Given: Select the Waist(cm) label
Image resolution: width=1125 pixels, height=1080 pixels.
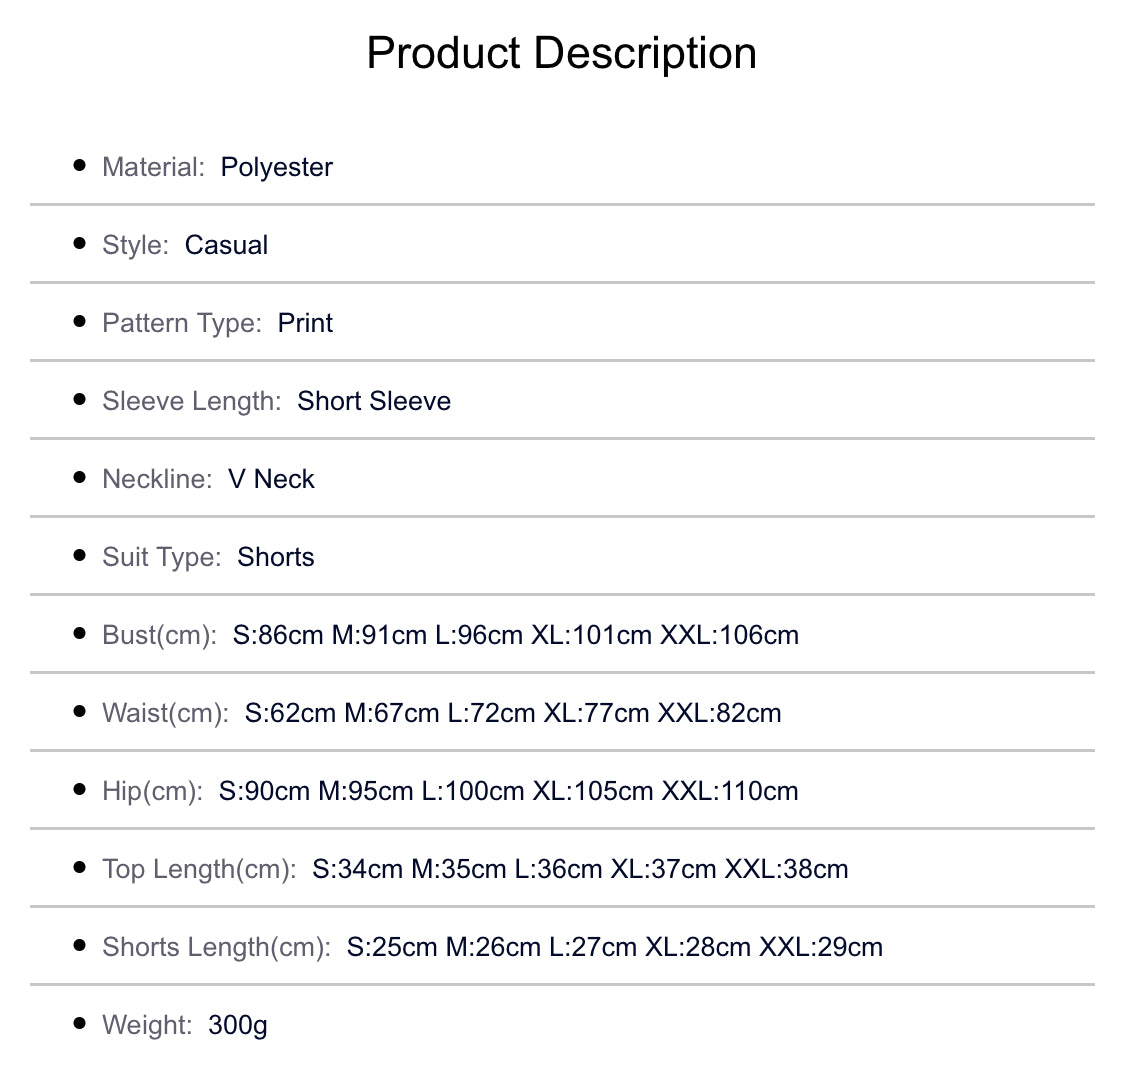Looking at the screenshot, I should (165, 713).
